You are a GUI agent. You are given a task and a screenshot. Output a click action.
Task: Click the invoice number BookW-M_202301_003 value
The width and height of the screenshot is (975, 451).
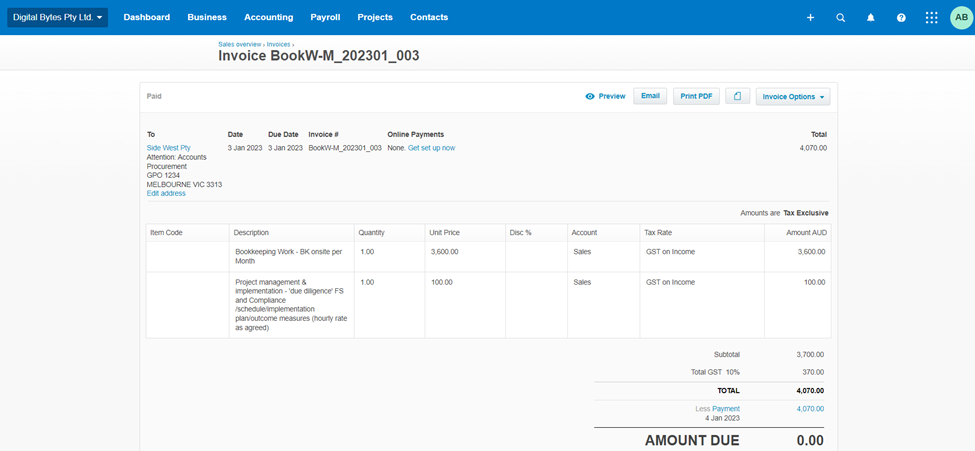tap(344, 148)
